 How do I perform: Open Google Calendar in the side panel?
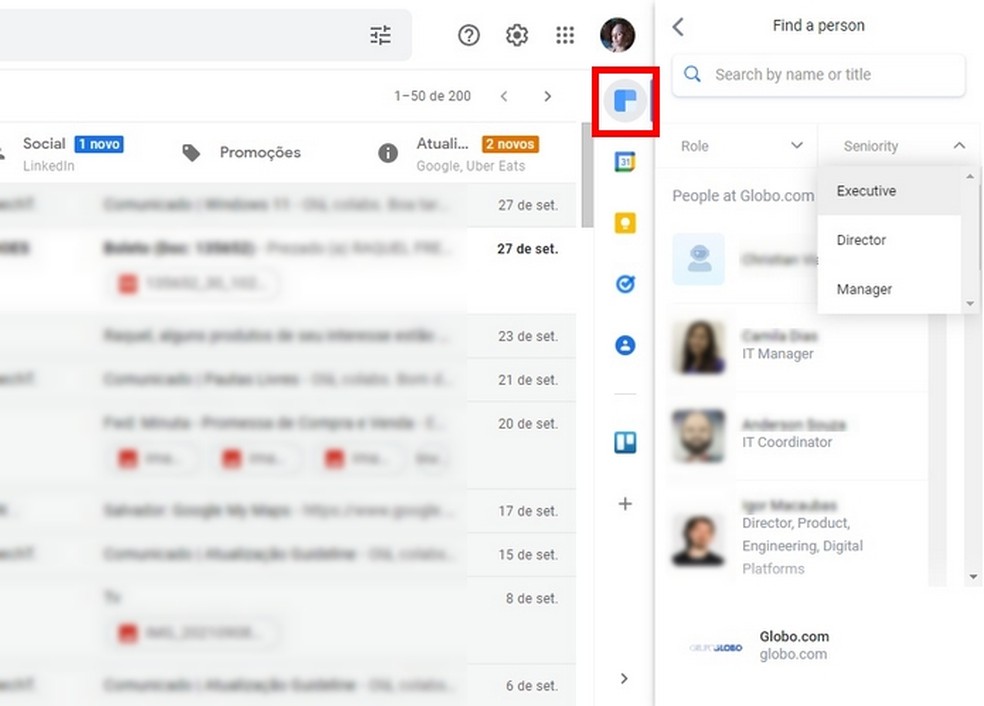tap(624, 162)
